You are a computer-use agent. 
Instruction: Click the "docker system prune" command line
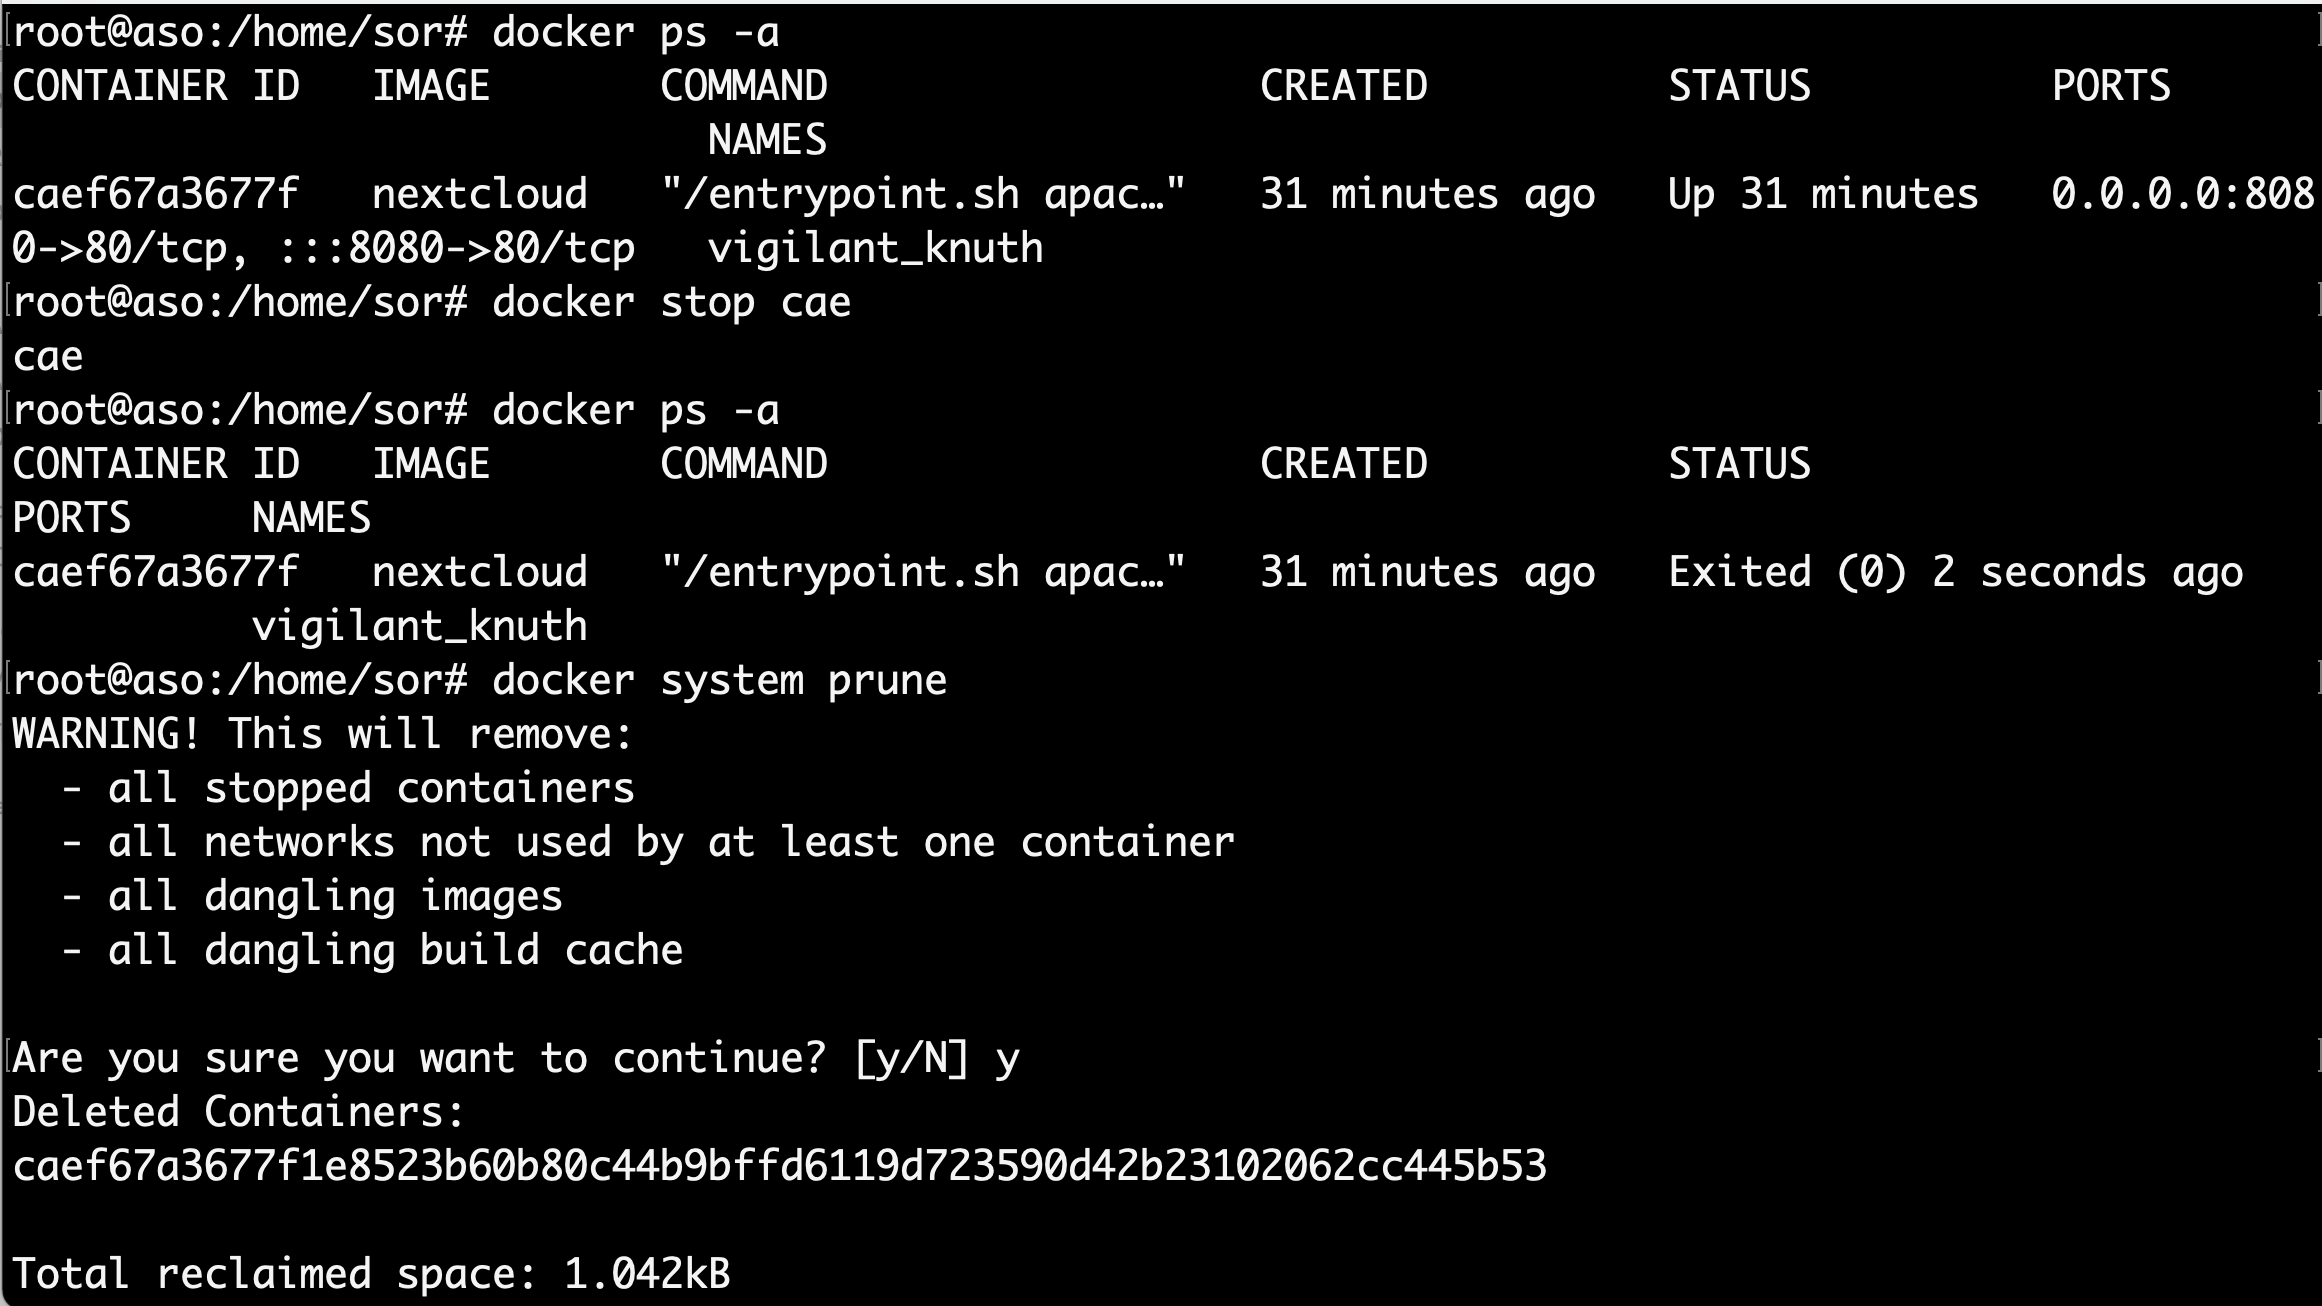(719, 681)
